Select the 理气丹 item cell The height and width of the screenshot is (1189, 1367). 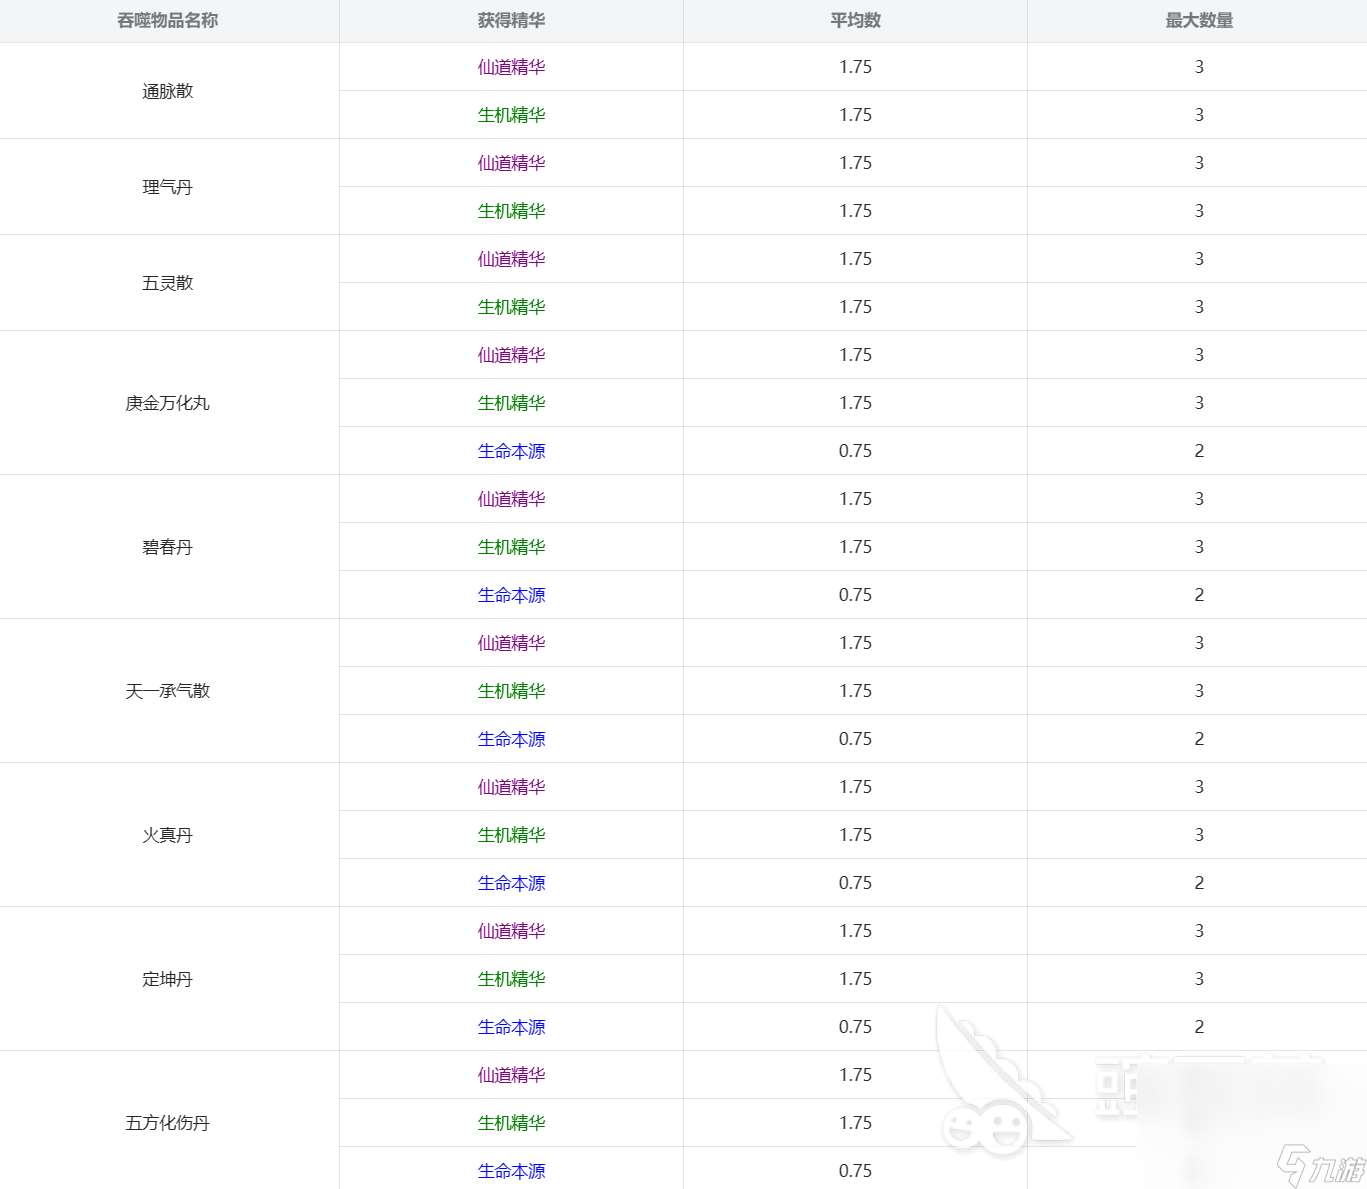coord(168,187)
